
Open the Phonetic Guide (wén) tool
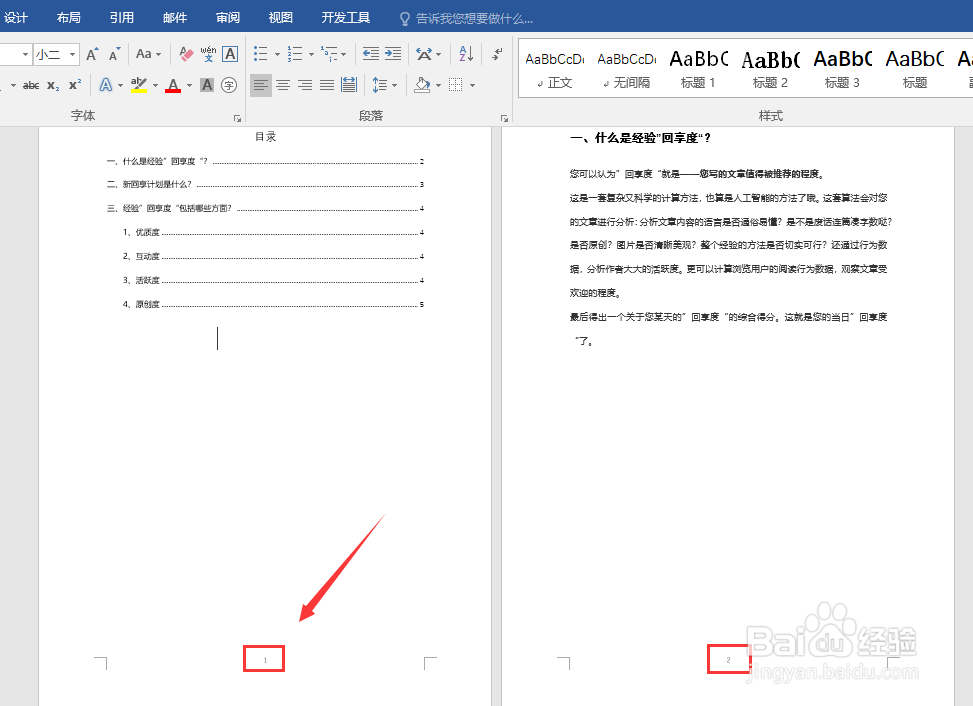pos(207,55)
